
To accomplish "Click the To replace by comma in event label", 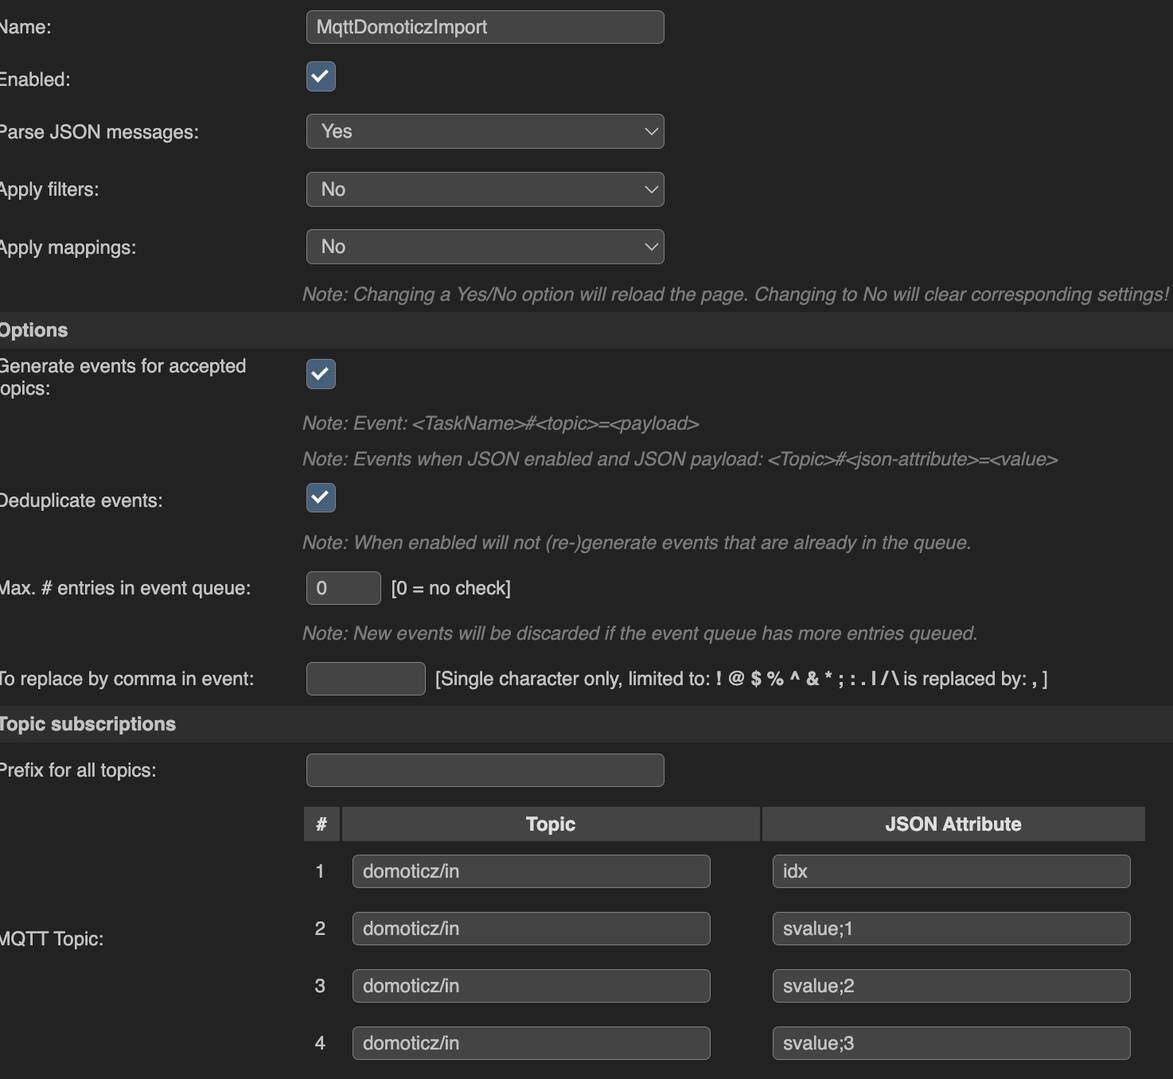I will point(126,679).
